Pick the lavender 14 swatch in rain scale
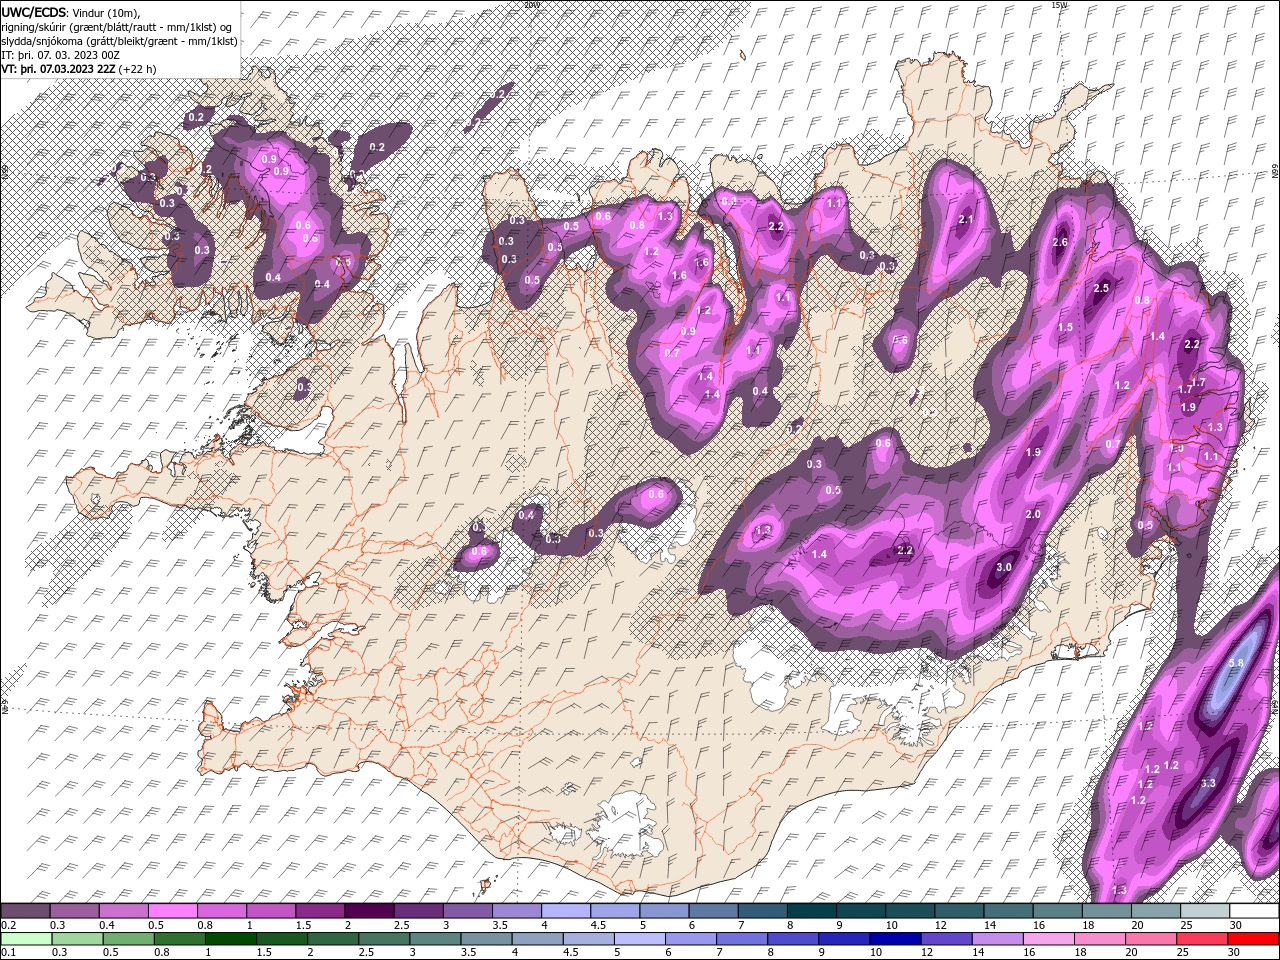 pos(997,938)
